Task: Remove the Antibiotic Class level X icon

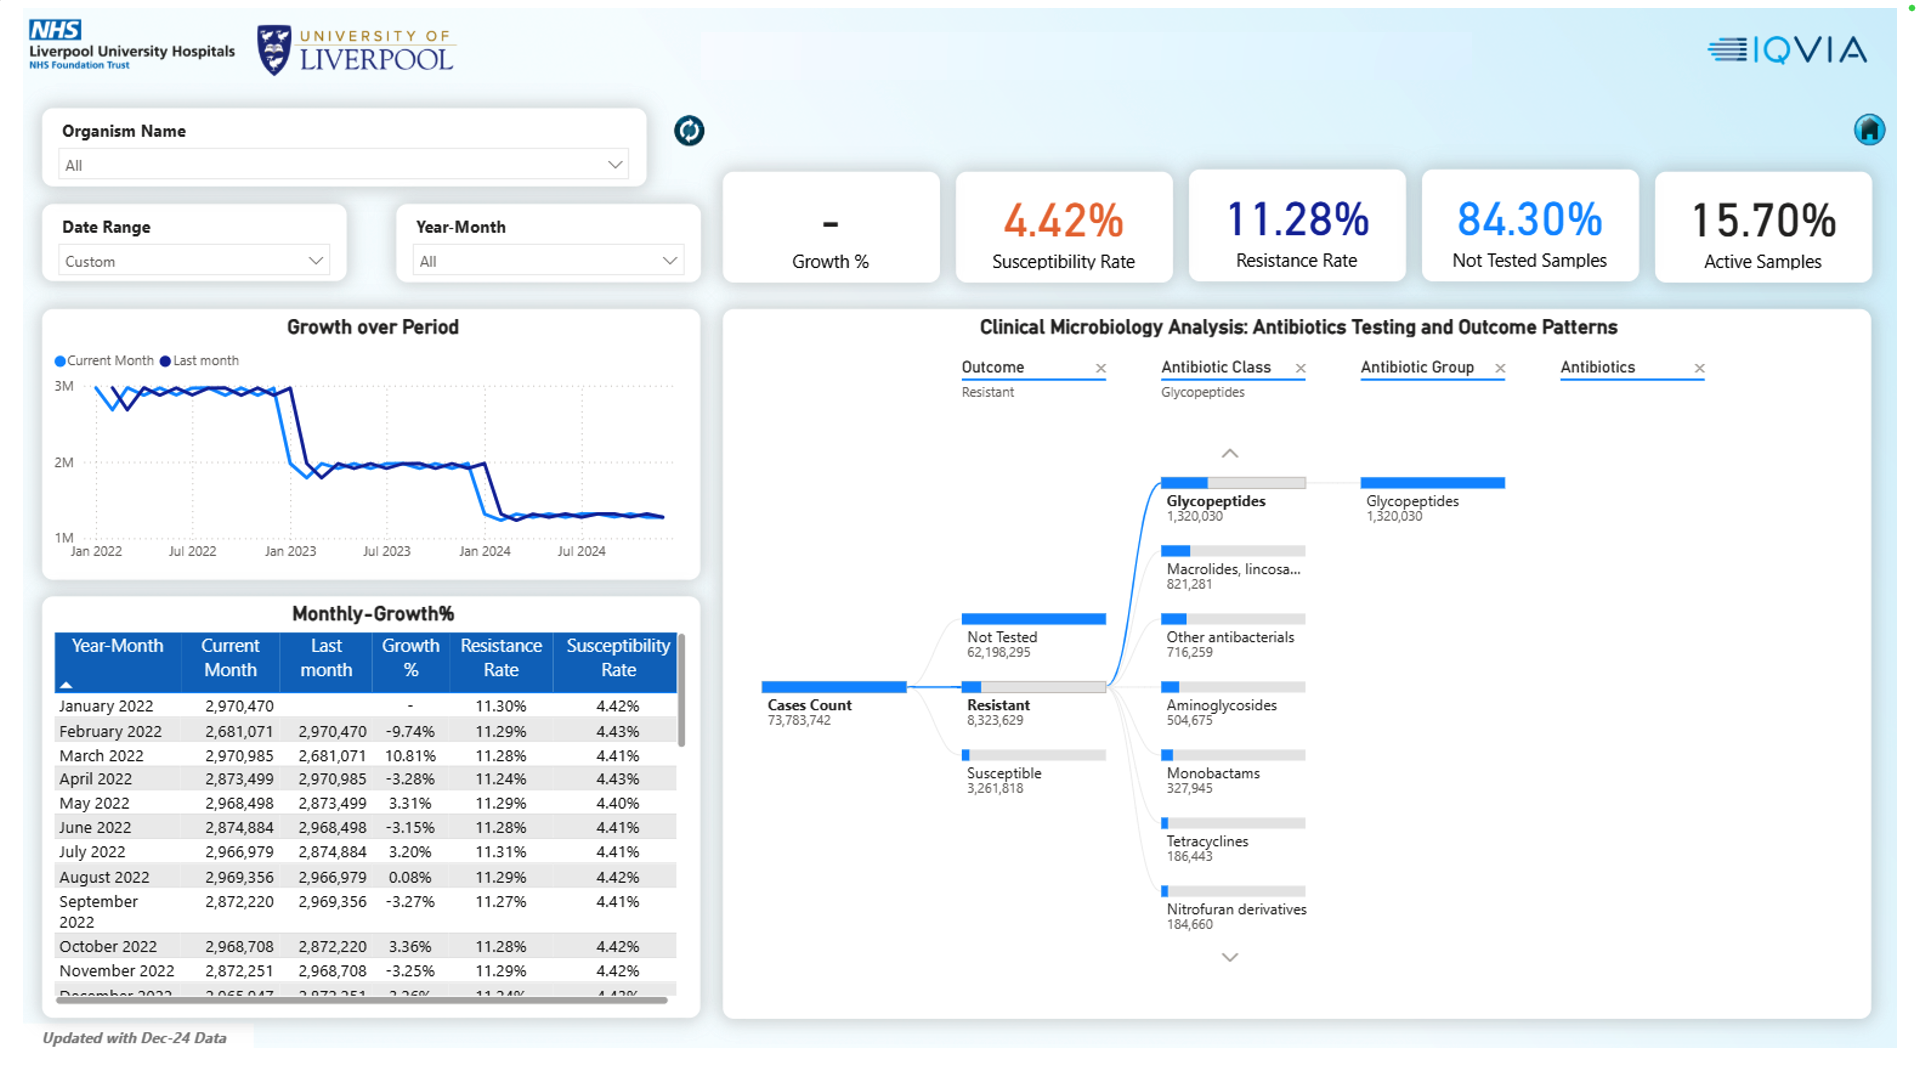Action: coord(1301,369)
